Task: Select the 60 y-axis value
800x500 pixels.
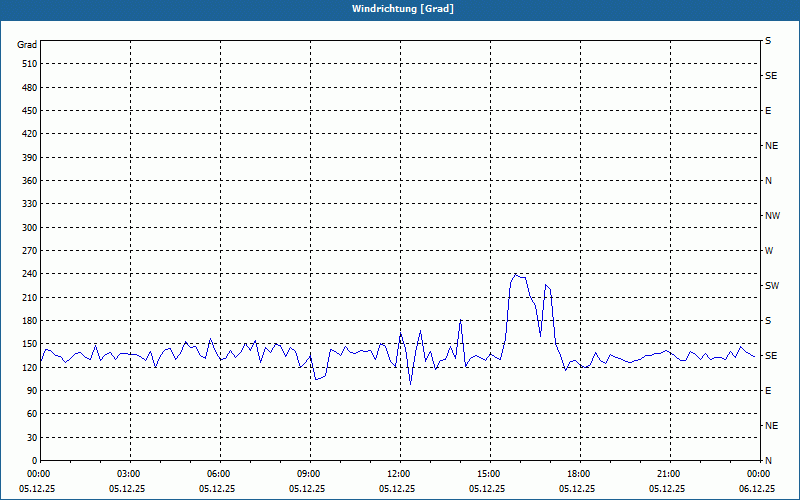Action: point(32,414)
